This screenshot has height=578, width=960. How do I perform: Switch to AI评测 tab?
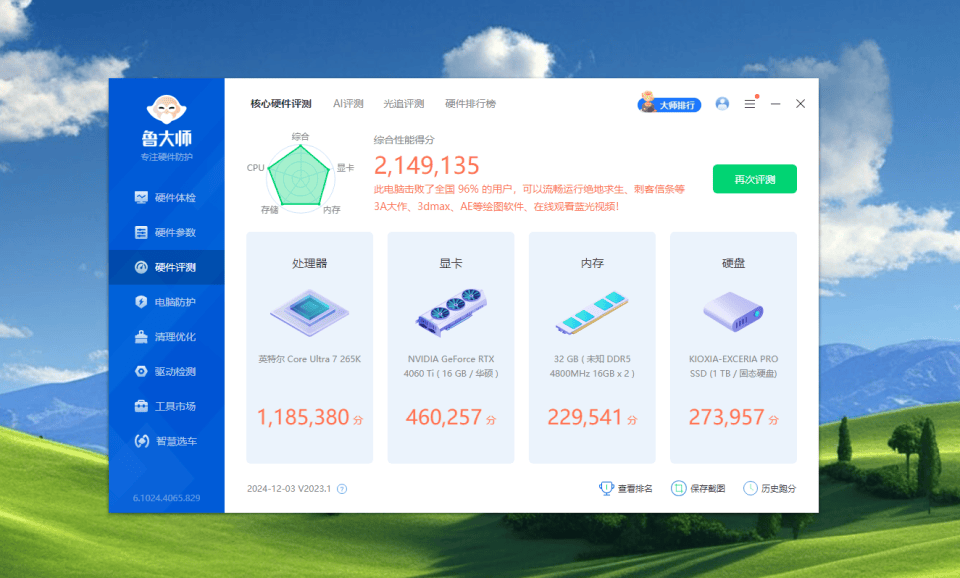coord(348,103)
